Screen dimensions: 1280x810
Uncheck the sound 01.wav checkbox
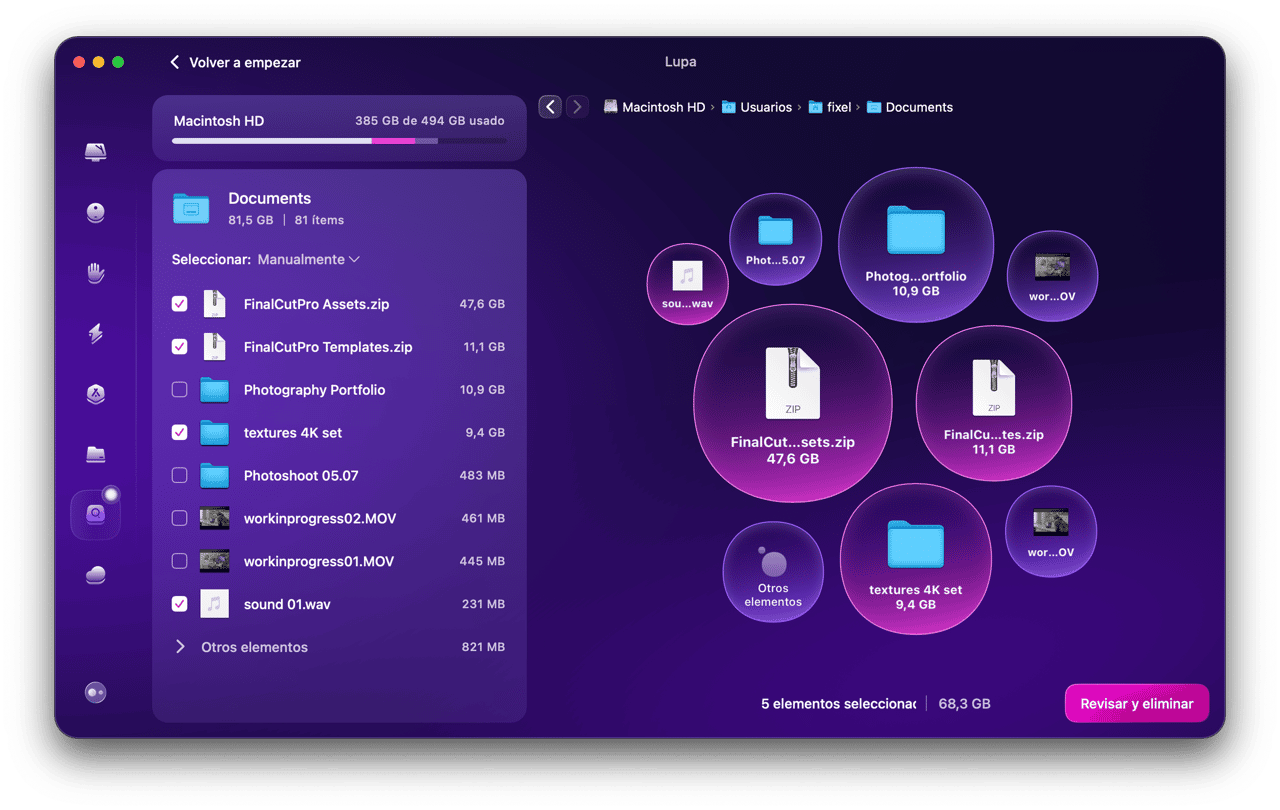point(180,604)
